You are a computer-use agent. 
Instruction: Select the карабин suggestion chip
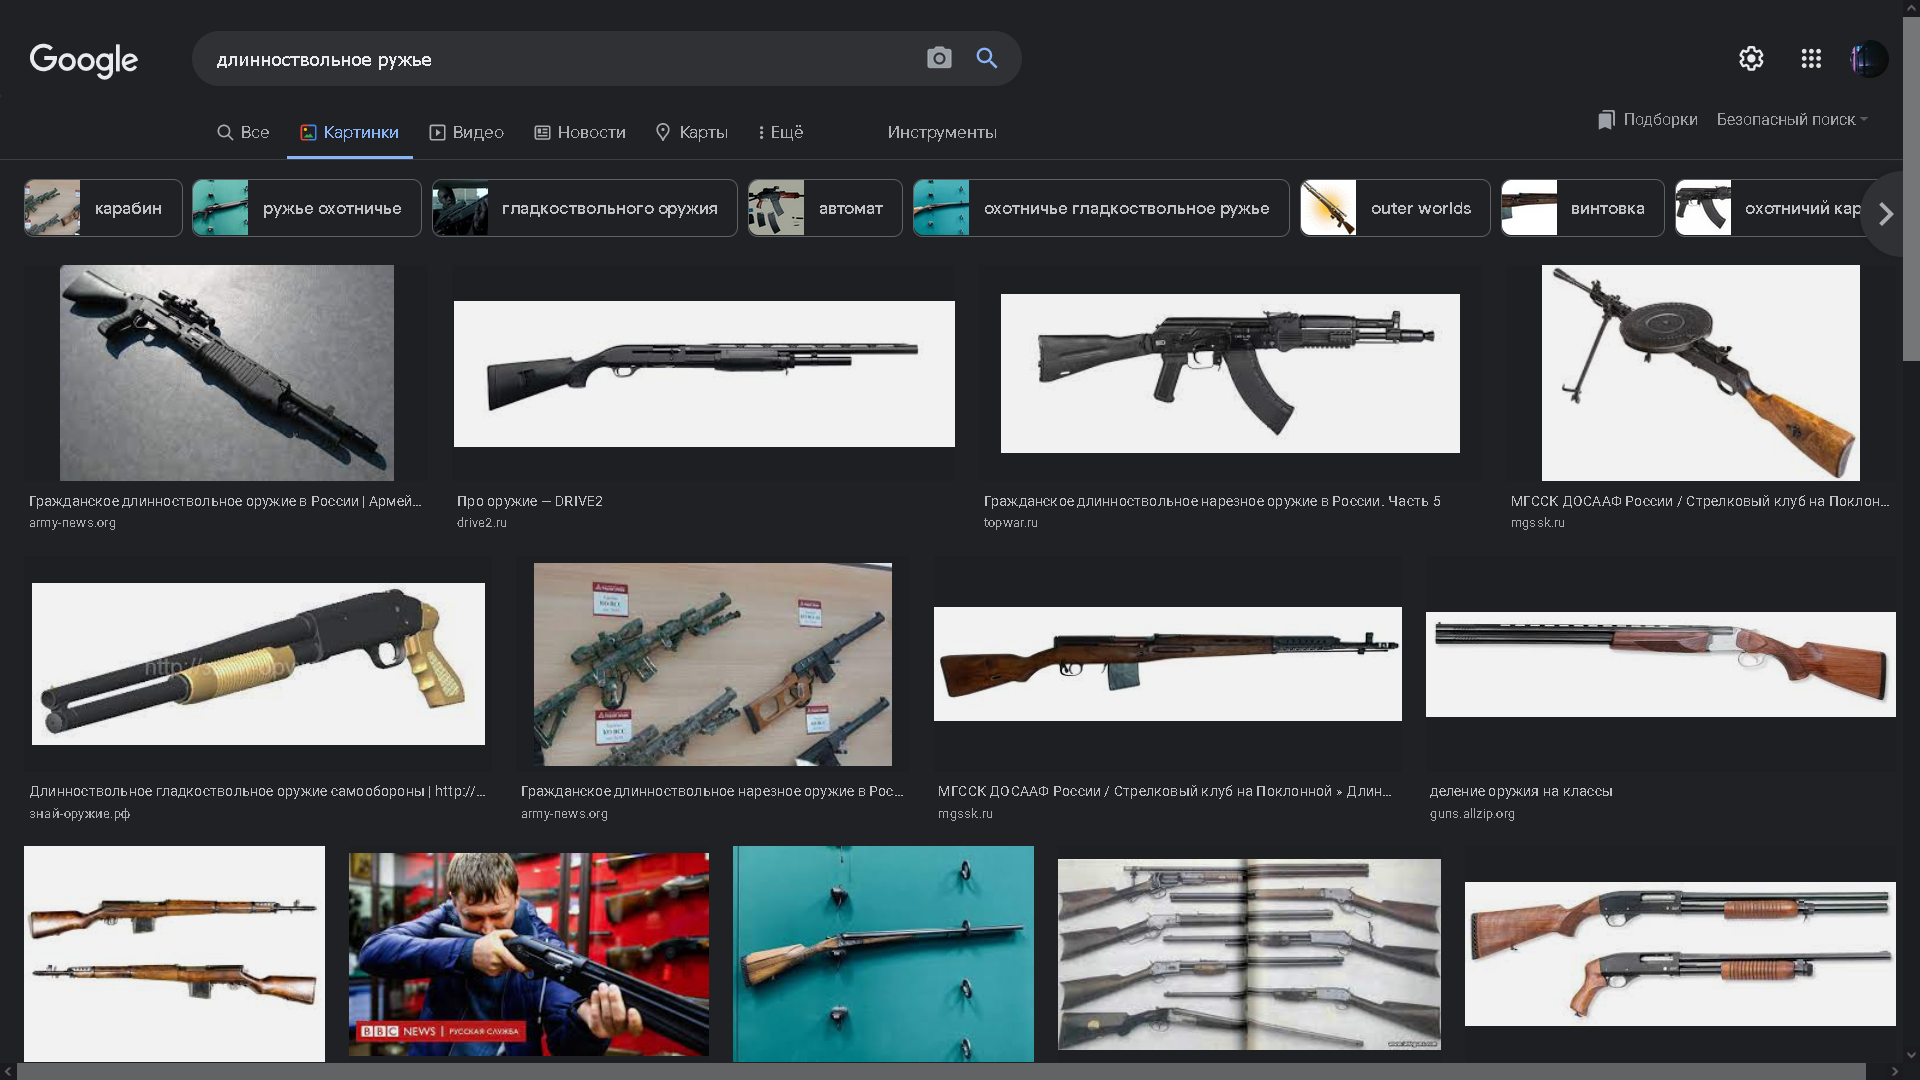click(103, 209)
